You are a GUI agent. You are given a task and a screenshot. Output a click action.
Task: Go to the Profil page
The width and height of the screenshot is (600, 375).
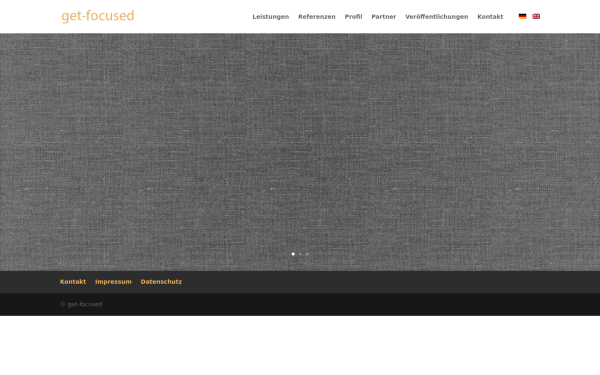coord(353,17)
